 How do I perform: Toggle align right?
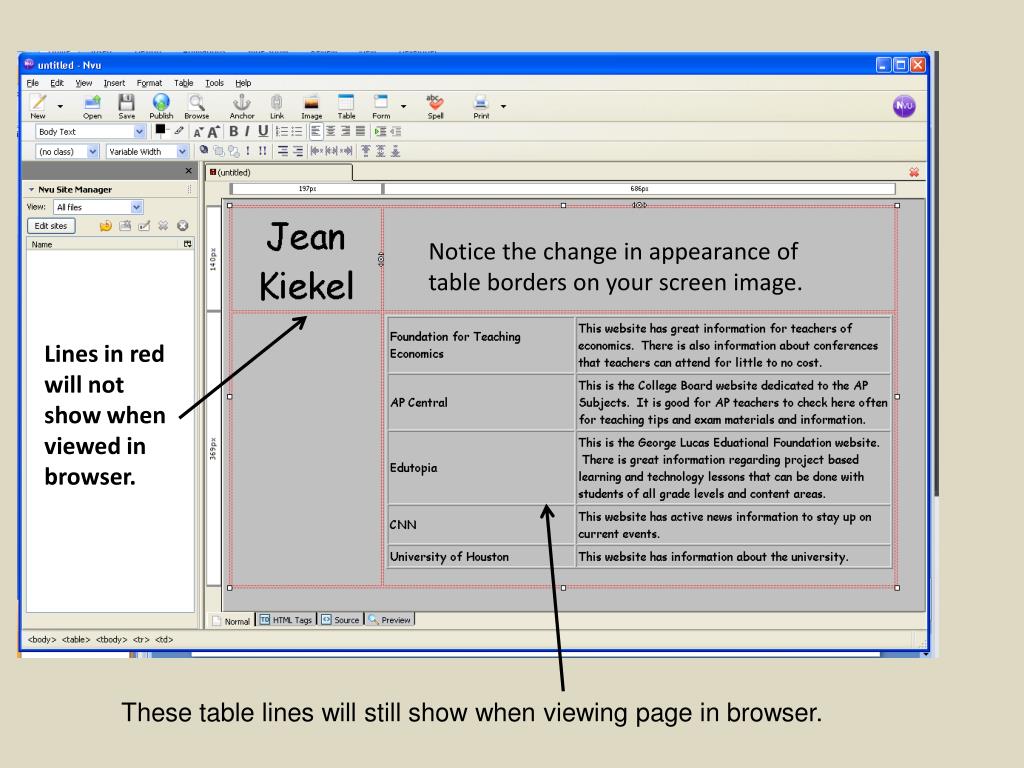click(x=345, y=131)
